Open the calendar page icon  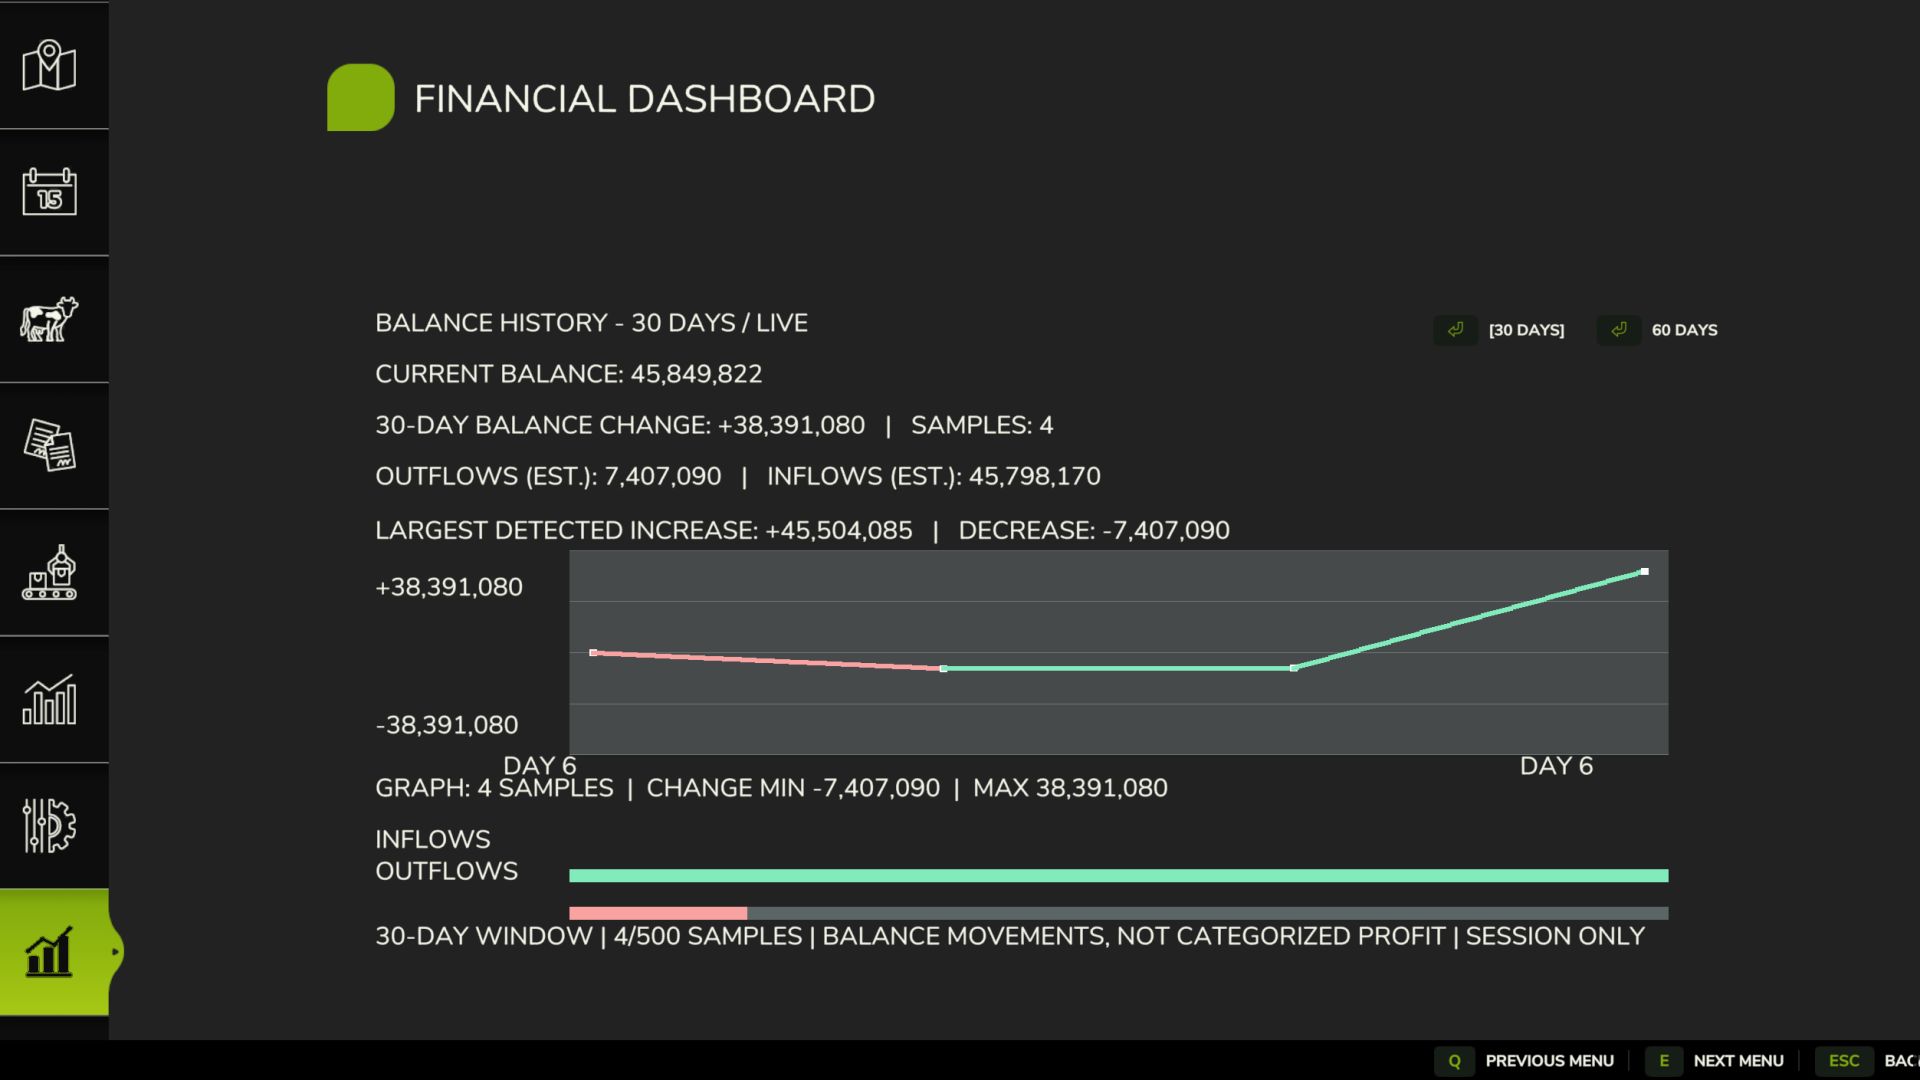pyautogui.click(x=49, y=192)
